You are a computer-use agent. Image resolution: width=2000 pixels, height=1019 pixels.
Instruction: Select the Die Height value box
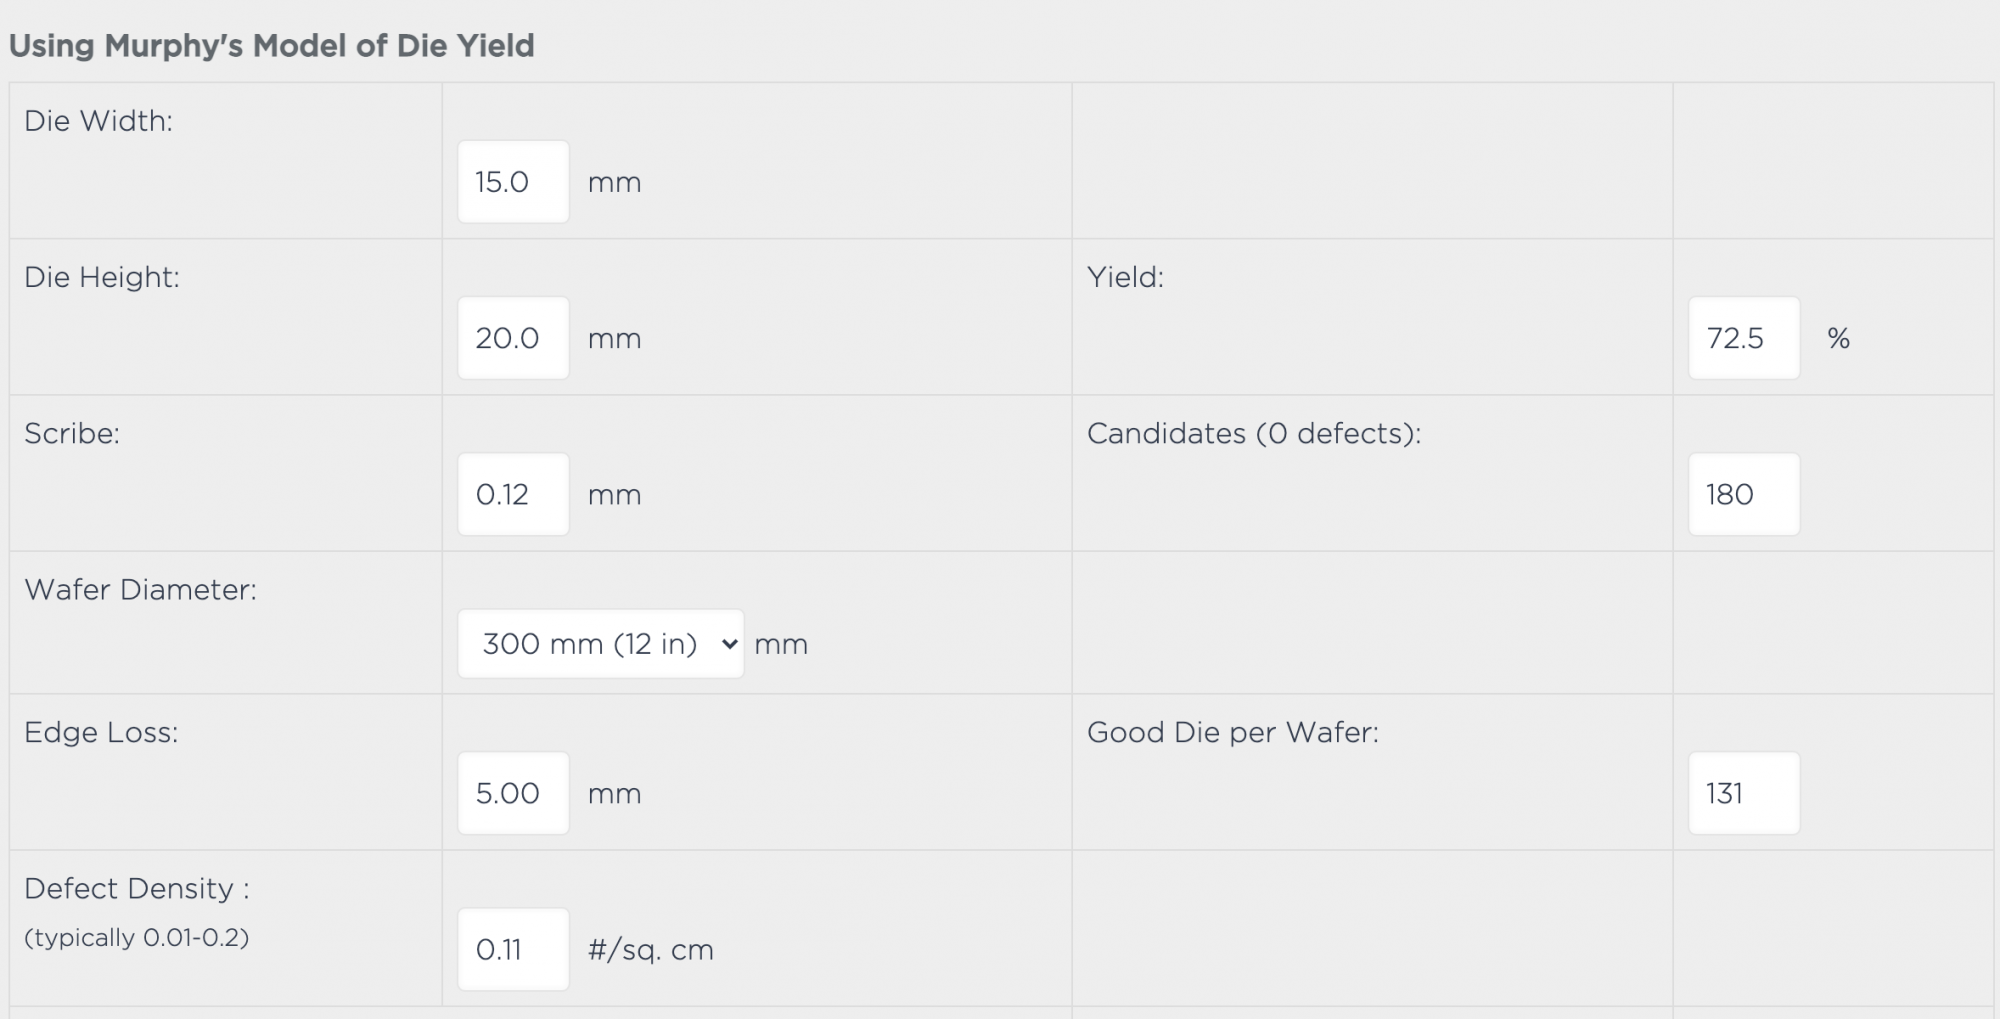point(513,338)
